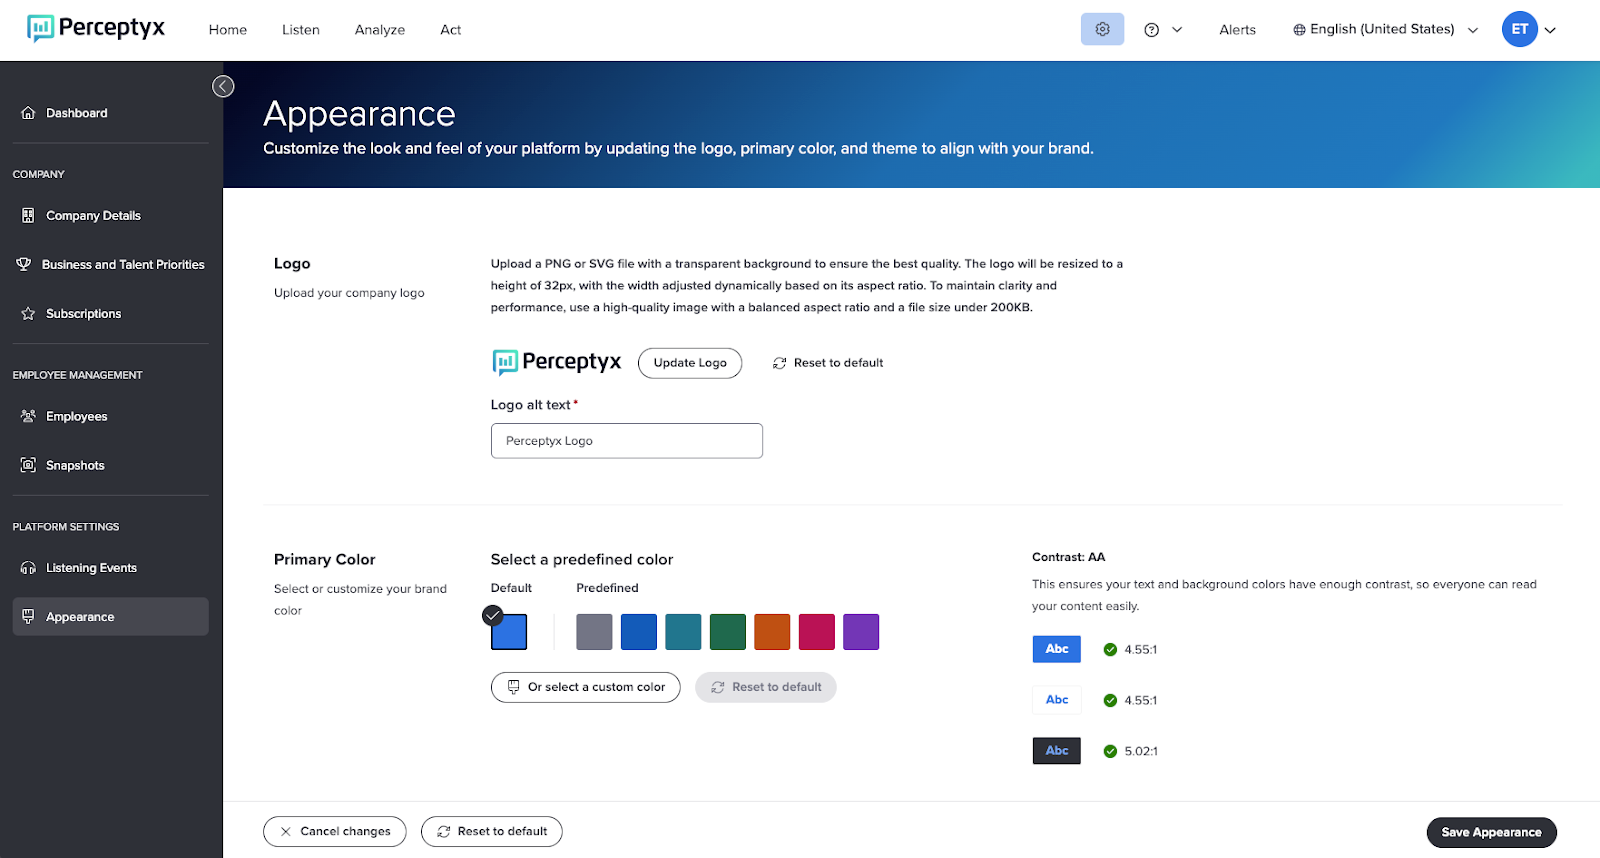This screenshot has width=1600, height=858.
Task: Select Appearance in the sidebar
Action: pos(111,616)
